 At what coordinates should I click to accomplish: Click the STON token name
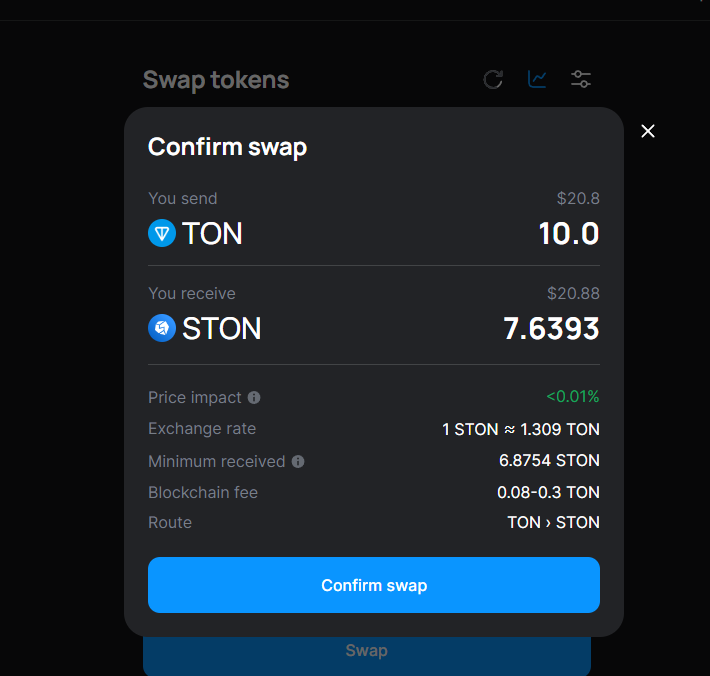click(x=221, y=328)
